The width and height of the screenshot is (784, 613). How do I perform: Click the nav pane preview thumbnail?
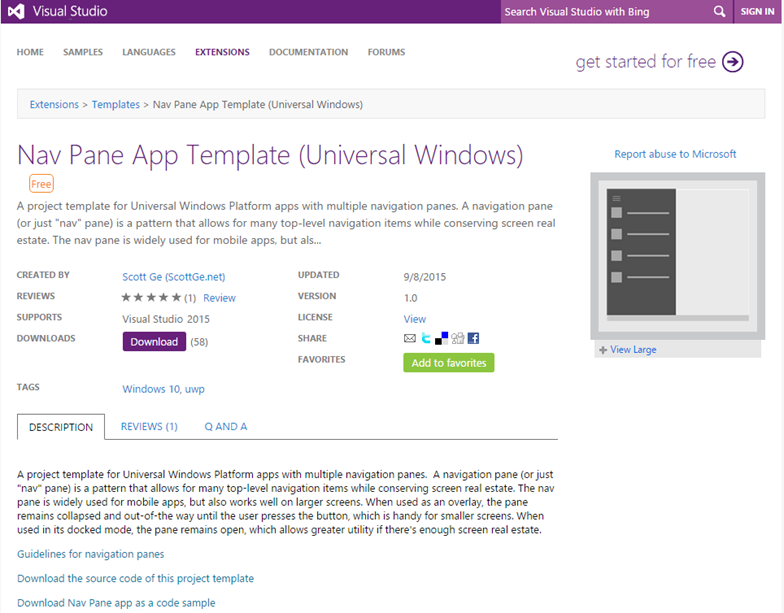[678, 256]
